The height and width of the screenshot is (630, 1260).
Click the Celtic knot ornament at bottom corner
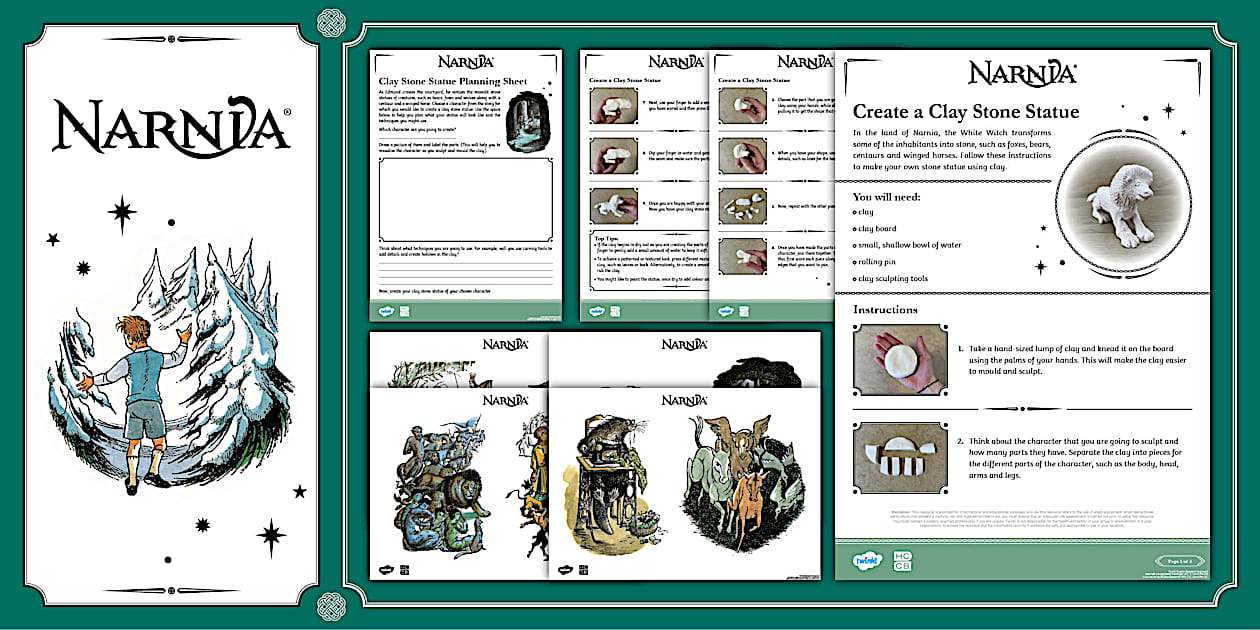point(329,605)
